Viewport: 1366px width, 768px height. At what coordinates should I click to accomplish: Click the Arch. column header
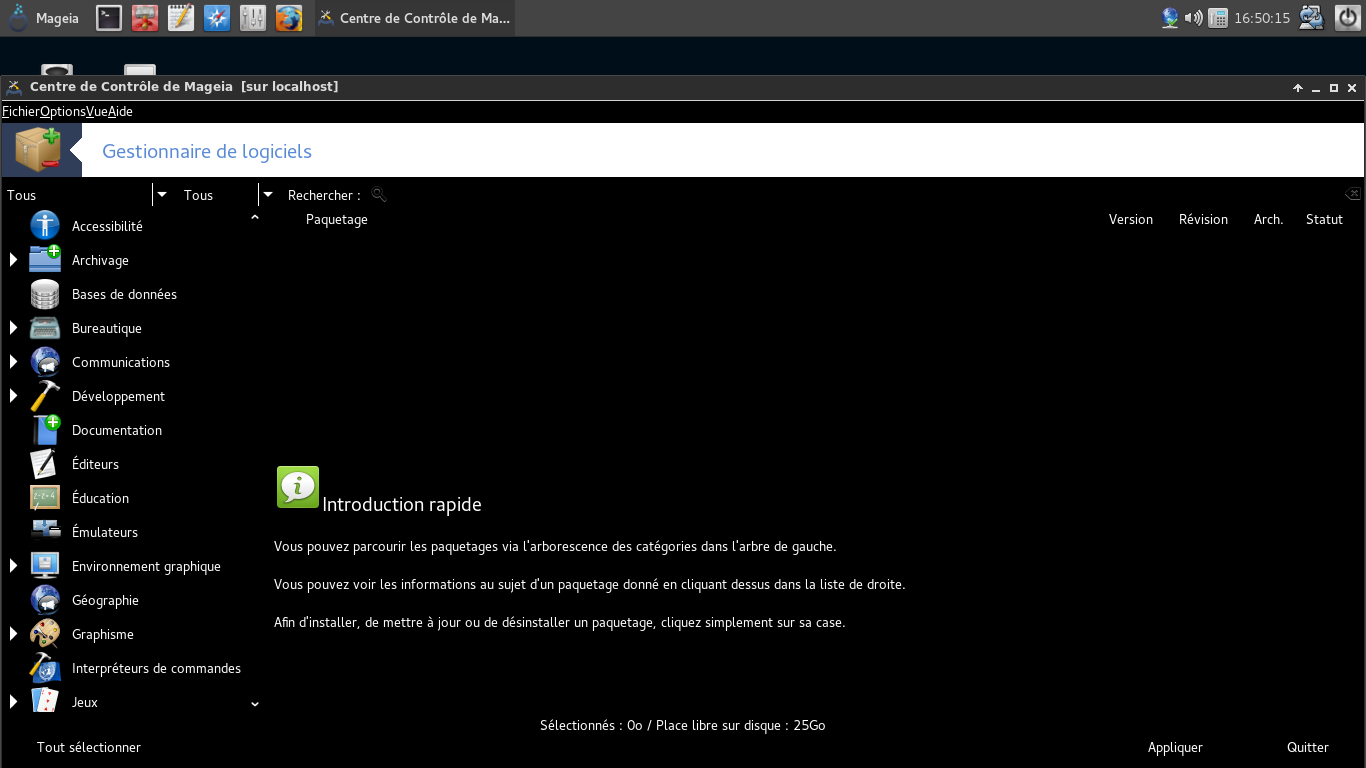click(1268, 219)
